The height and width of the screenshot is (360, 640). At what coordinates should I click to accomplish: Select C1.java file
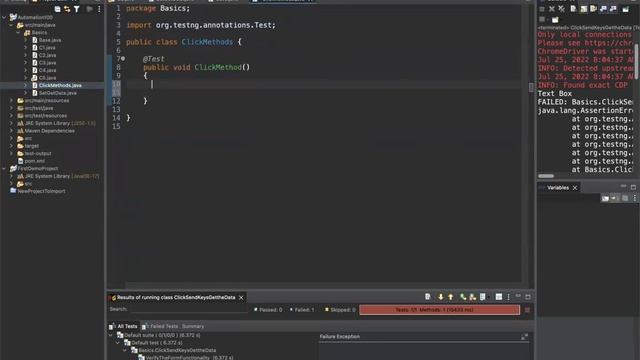[x=47, y=48]
